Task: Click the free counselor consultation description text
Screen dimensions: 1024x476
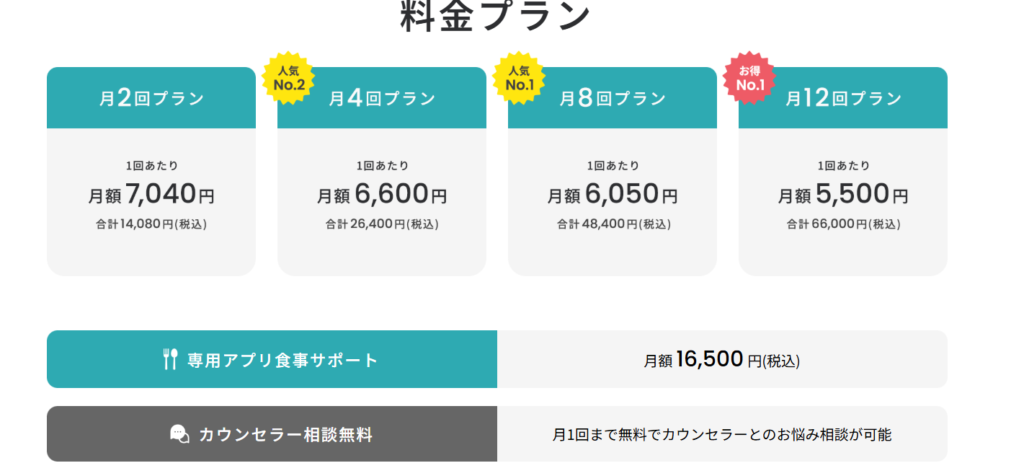Action: (x=721, y=434)
